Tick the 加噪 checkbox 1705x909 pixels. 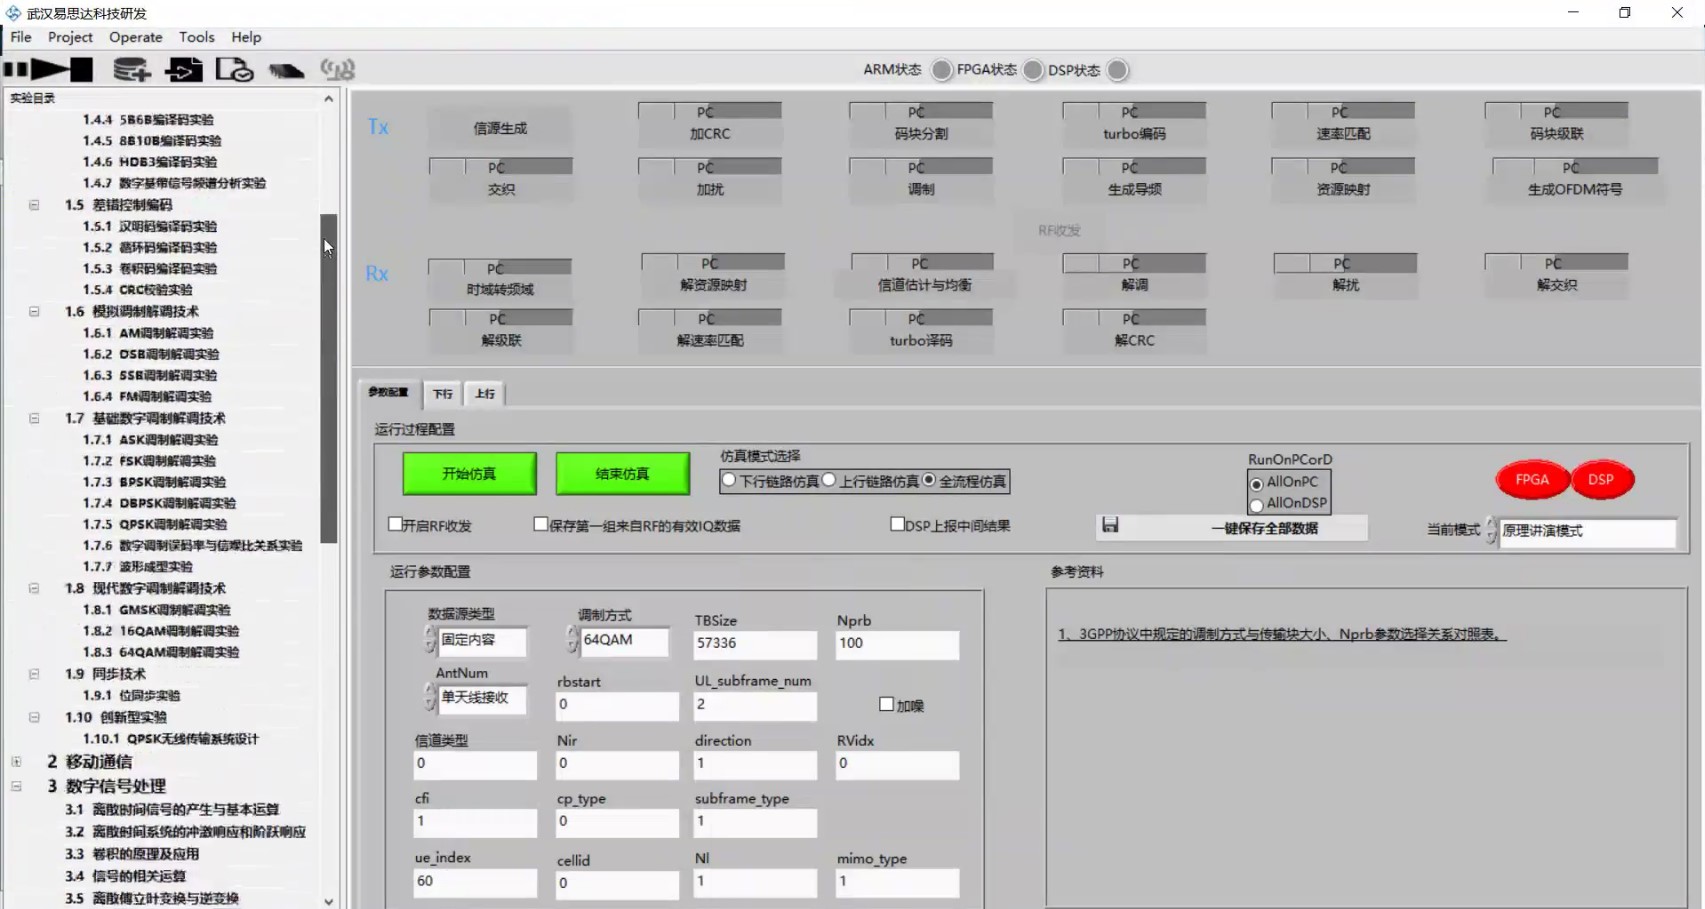pyautogui.click(x=886, y=704)
